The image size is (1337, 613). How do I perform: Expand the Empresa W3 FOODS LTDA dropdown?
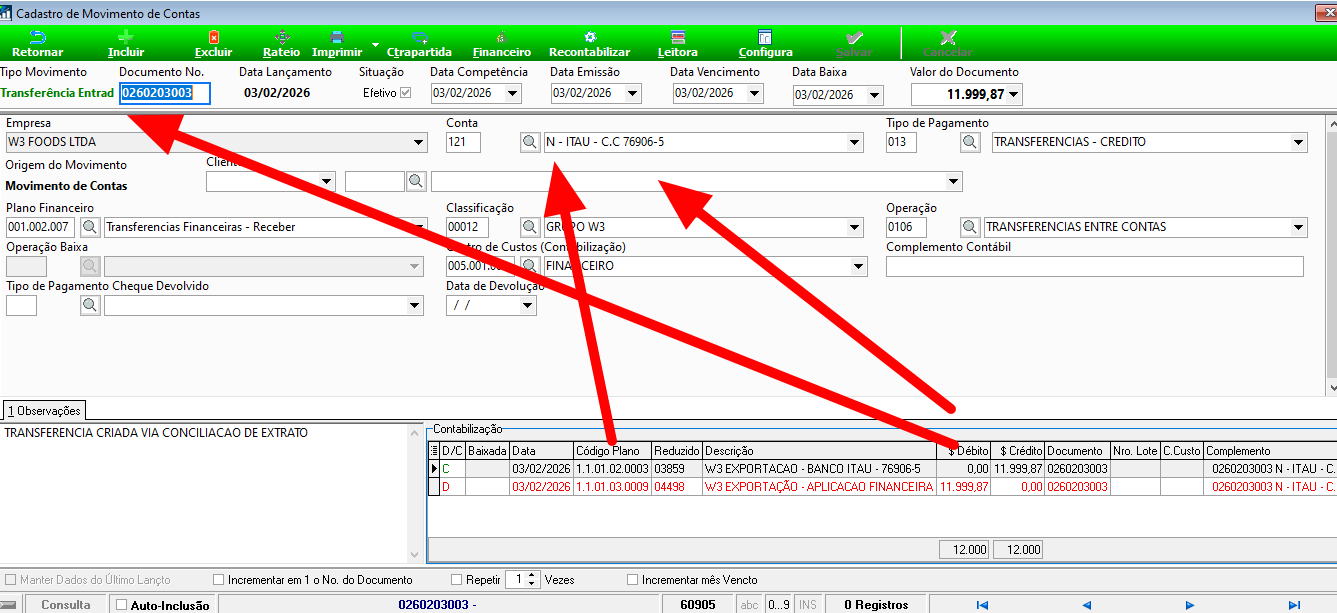click(x=418, y=142)
